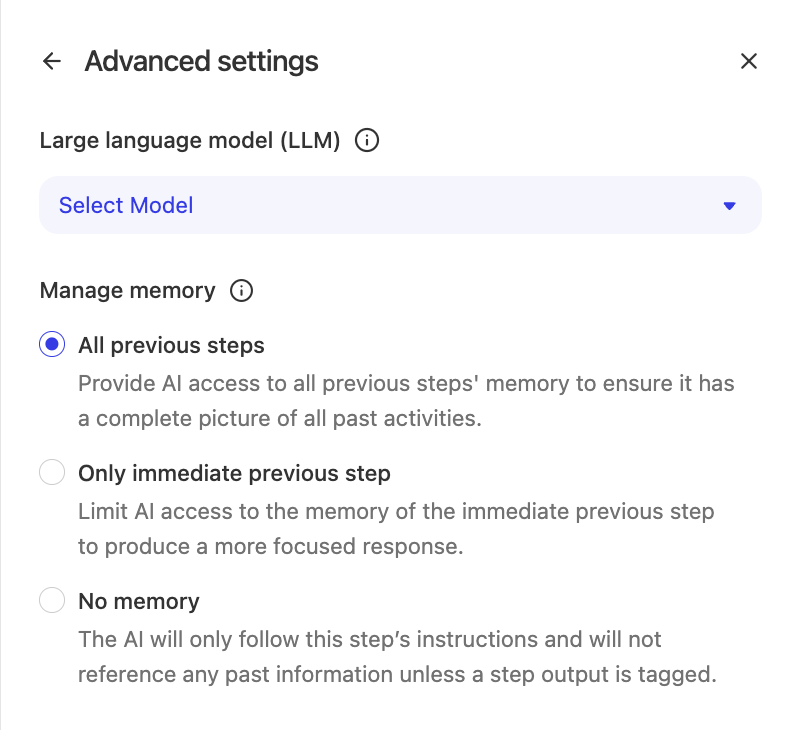Select the 'All previous steps' radio button
Image resolution: width=798 pixels, height=730 pixels.
pos(52,345)
